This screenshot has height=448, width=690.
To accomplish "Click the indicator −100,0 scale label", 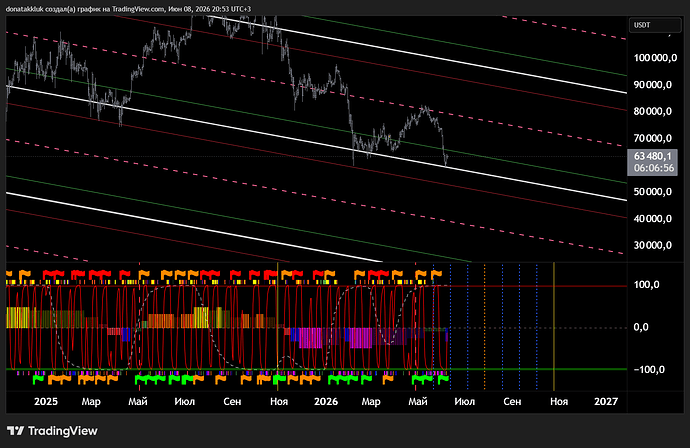I will click(x=649, y=370).
